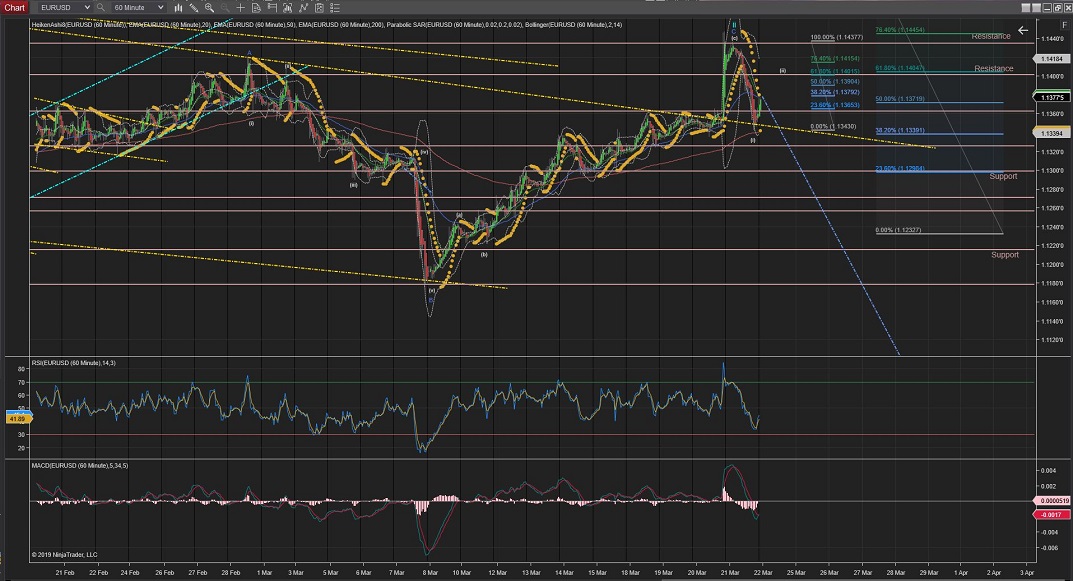The image size is (1073, 581).
Task: Open the data box icon
Action: click(256, 7)
